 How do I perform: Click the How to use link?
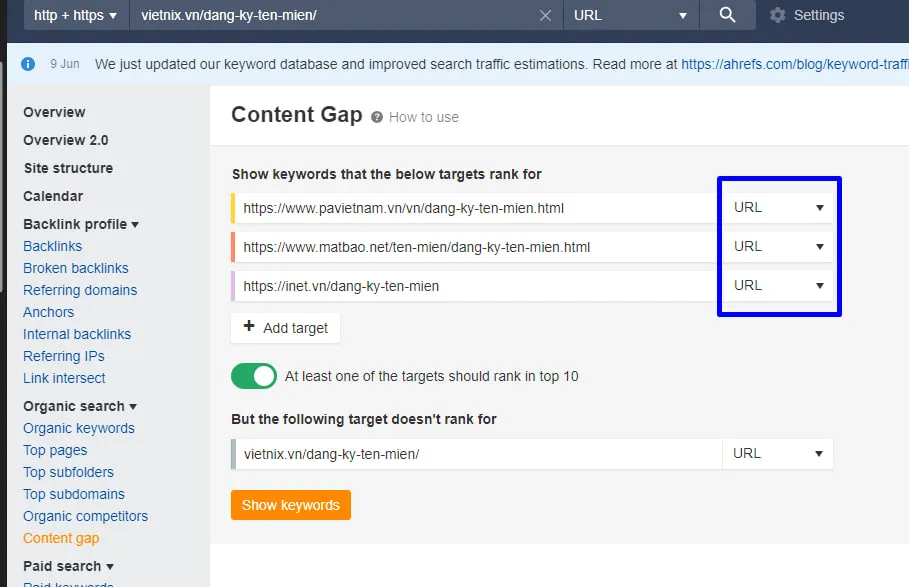coord(424,117)
